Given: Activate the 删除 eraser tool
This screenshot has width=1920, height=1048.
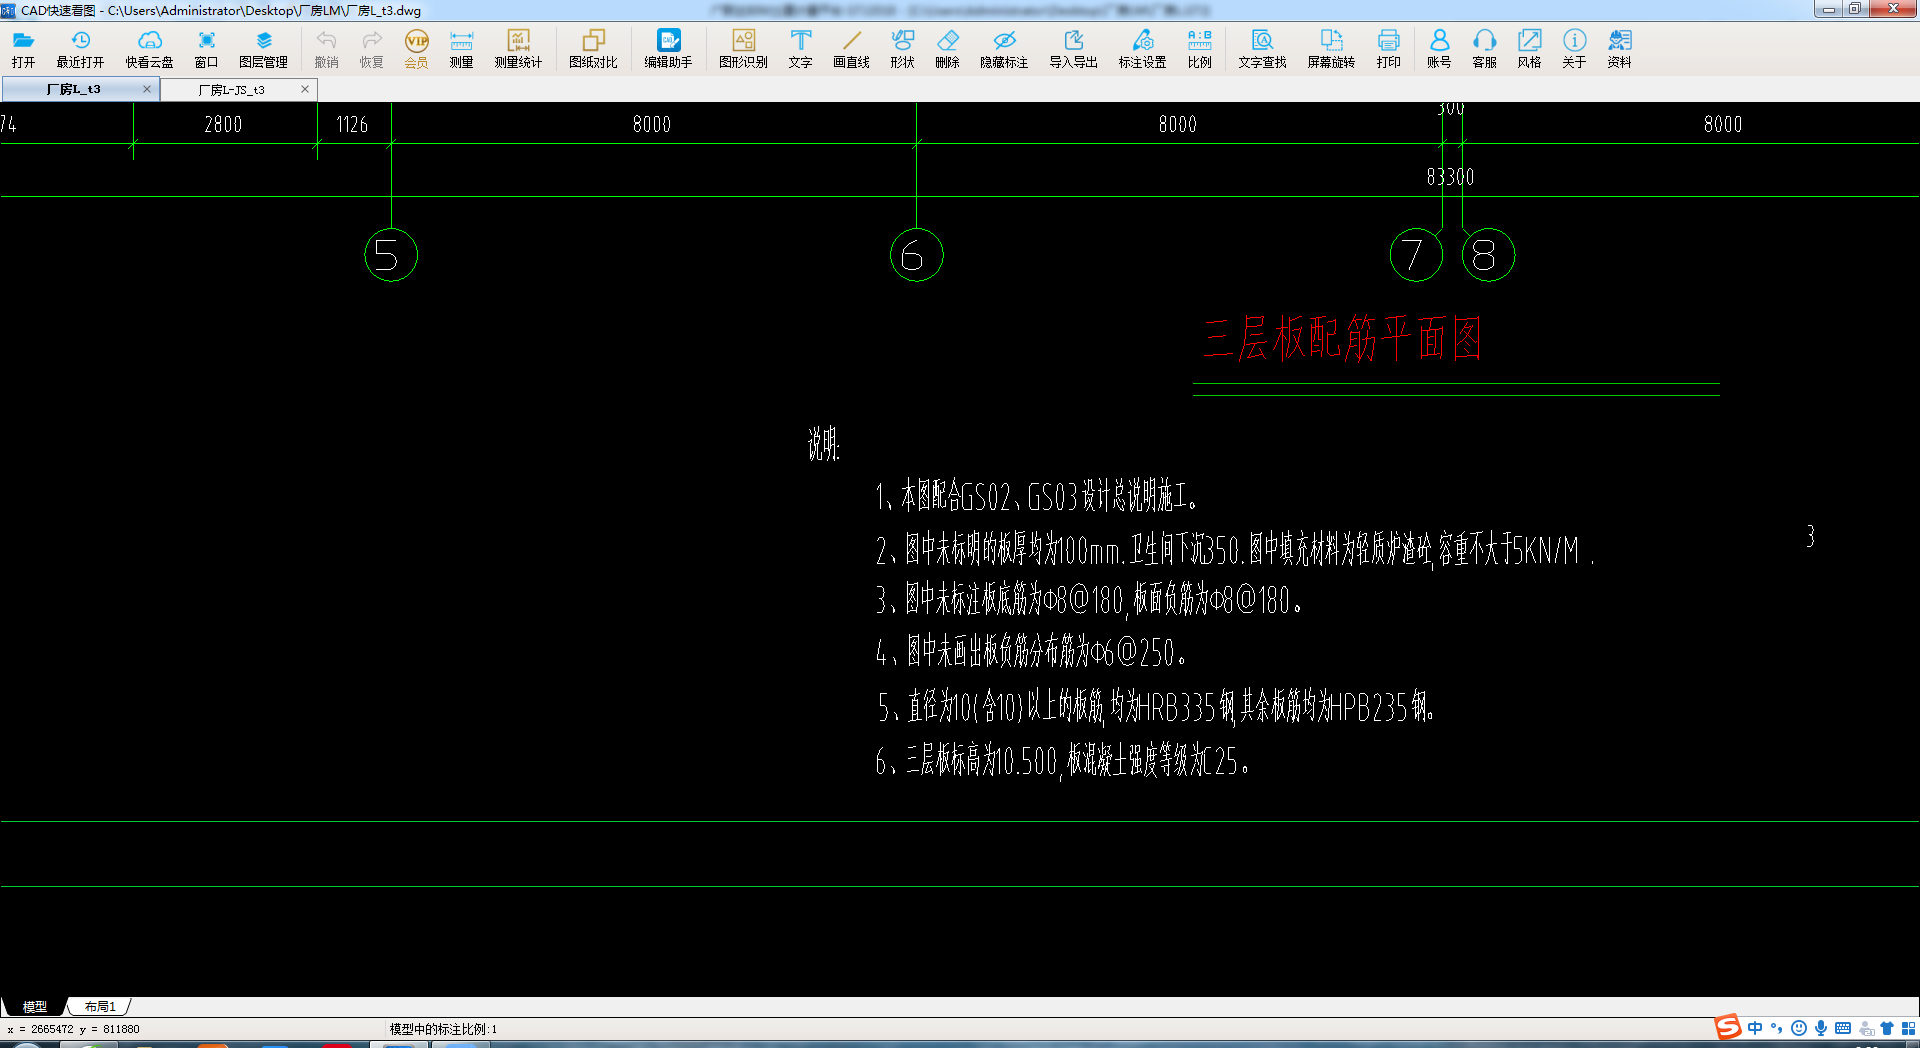Looking at the screenshot, I should coord(947,48).
